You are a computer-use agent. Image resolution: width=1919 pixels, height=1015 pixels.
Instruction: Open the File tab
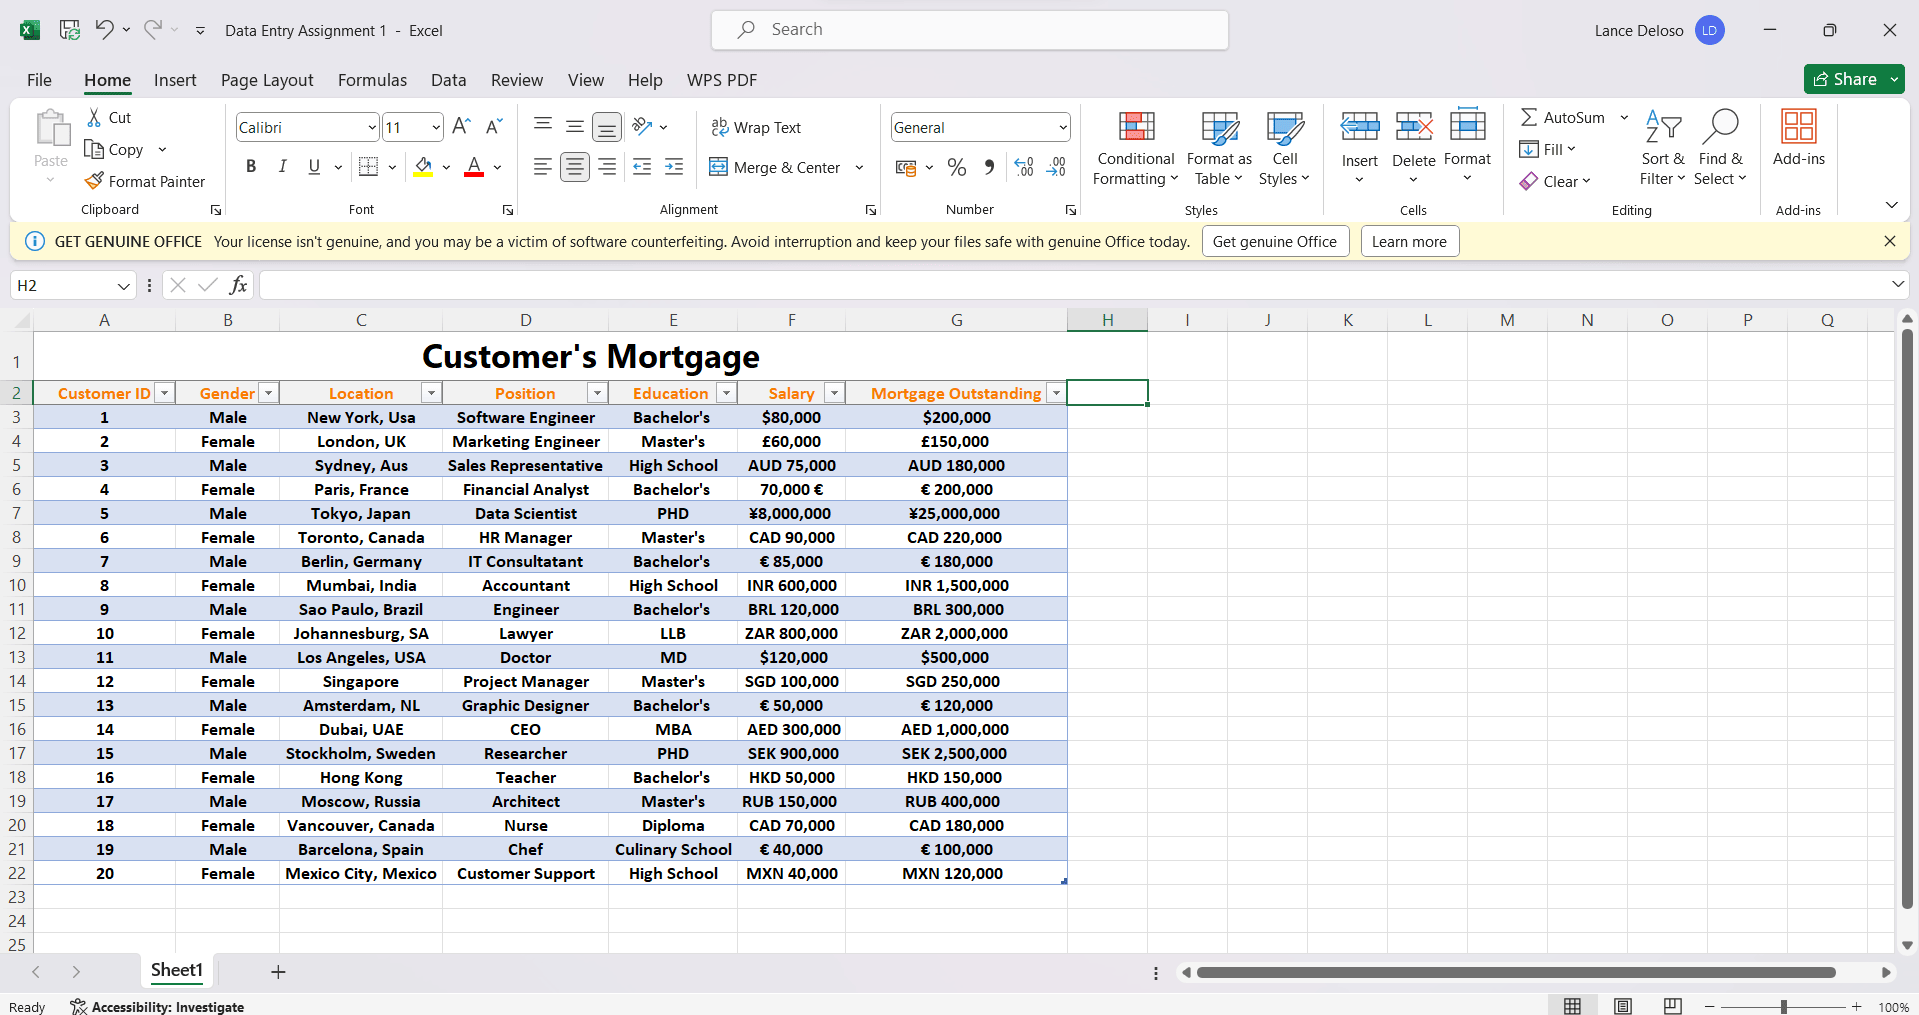pyautogui.click(x=39, y=80)
